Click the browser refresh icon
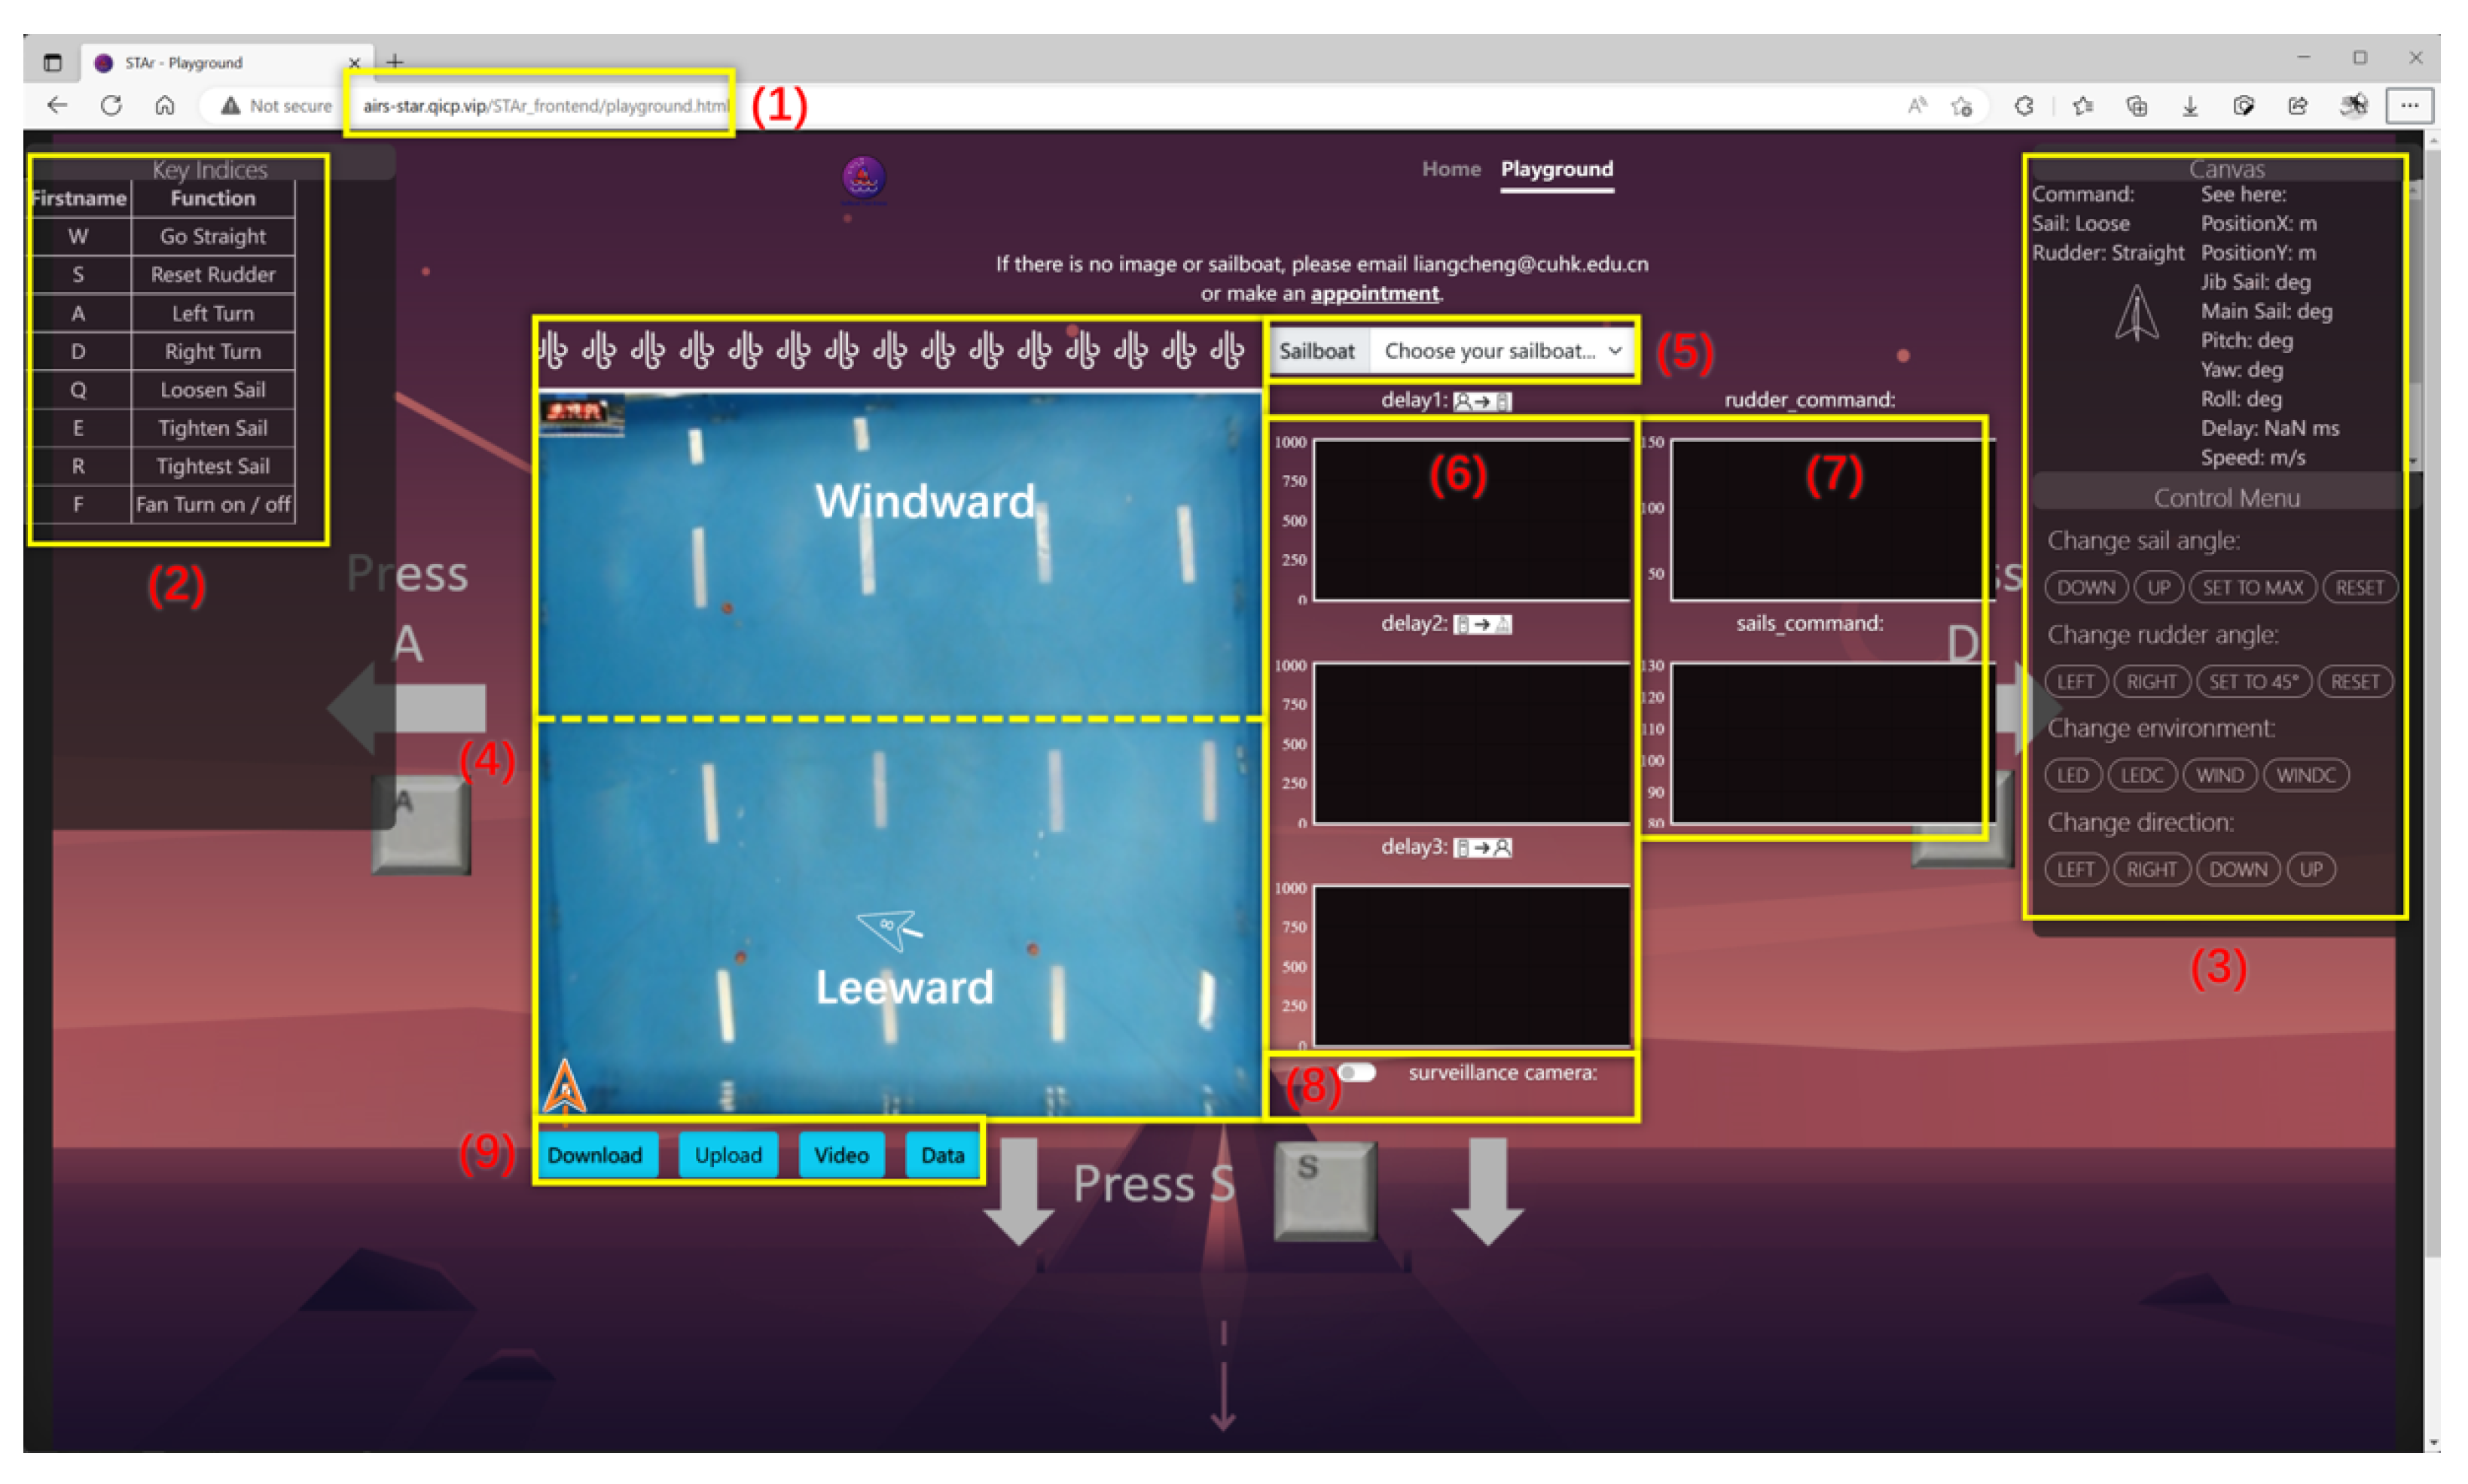The width and height of the screenshot is (2468, 1484). tap(111, 105)
